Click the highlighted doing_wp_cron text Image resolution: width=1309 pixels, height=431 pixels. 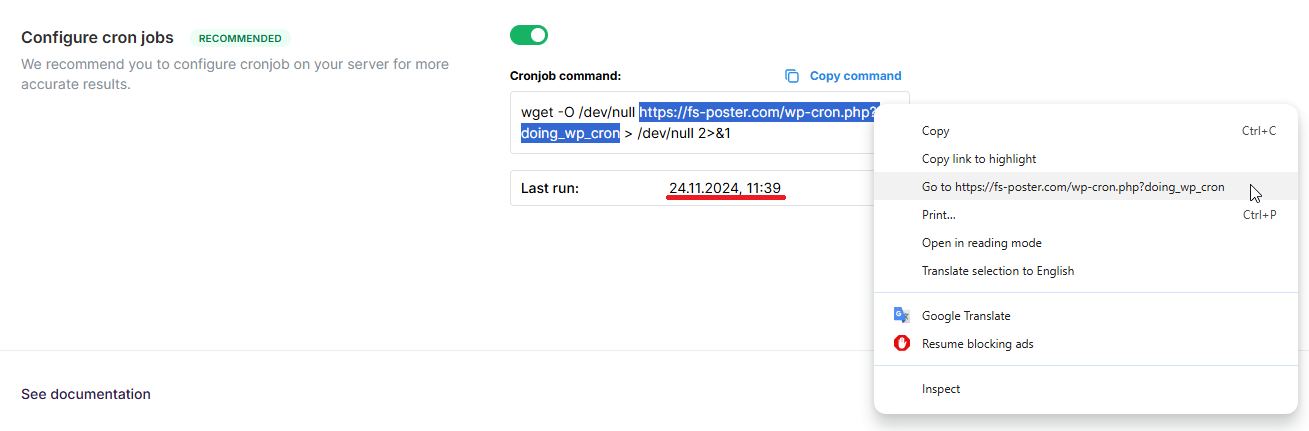(x=570, y=133)
